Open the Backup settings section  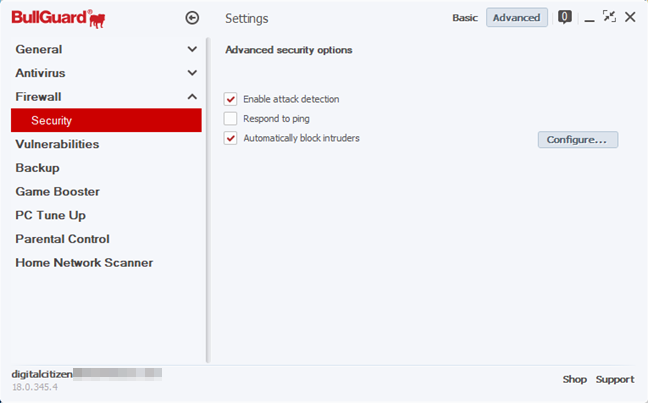pyautogui.click(x=37, y=168)
